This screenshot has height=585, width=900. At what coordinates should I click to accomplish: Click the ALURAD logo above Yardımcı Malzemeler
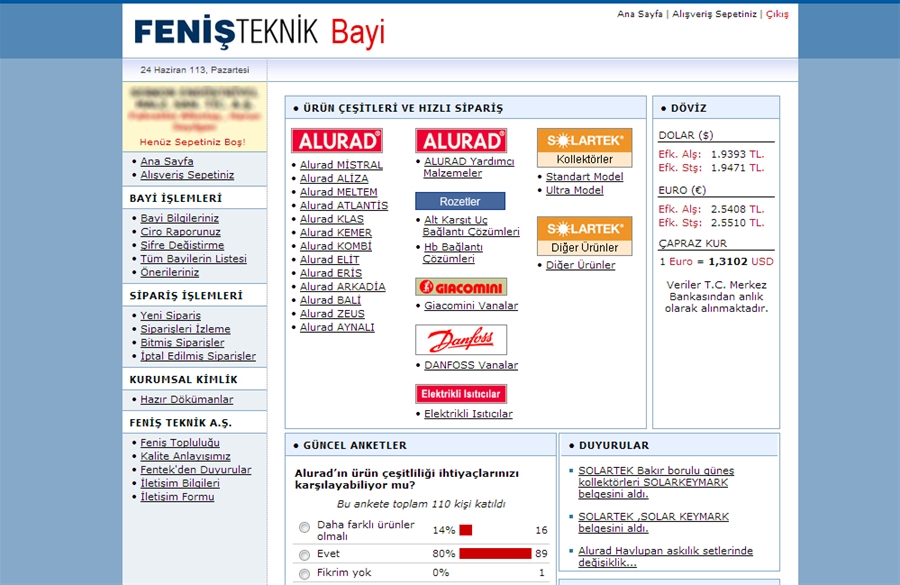[461, 141]
